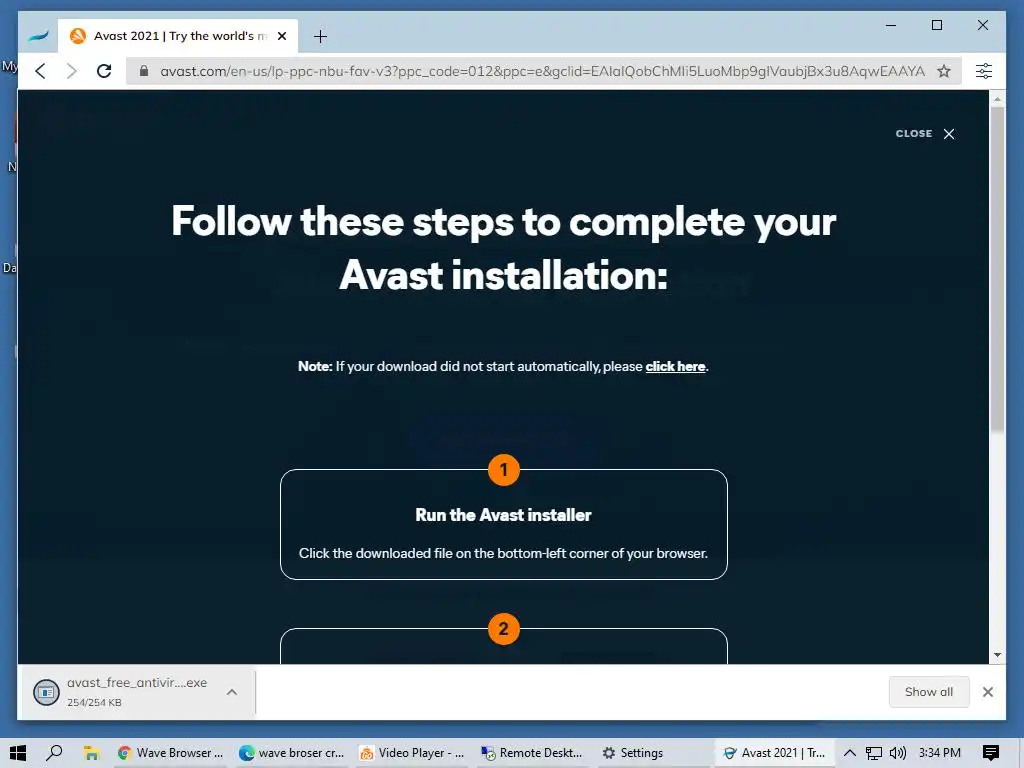Reload the Avast page
1024x768 pixels.
(104, 71)
